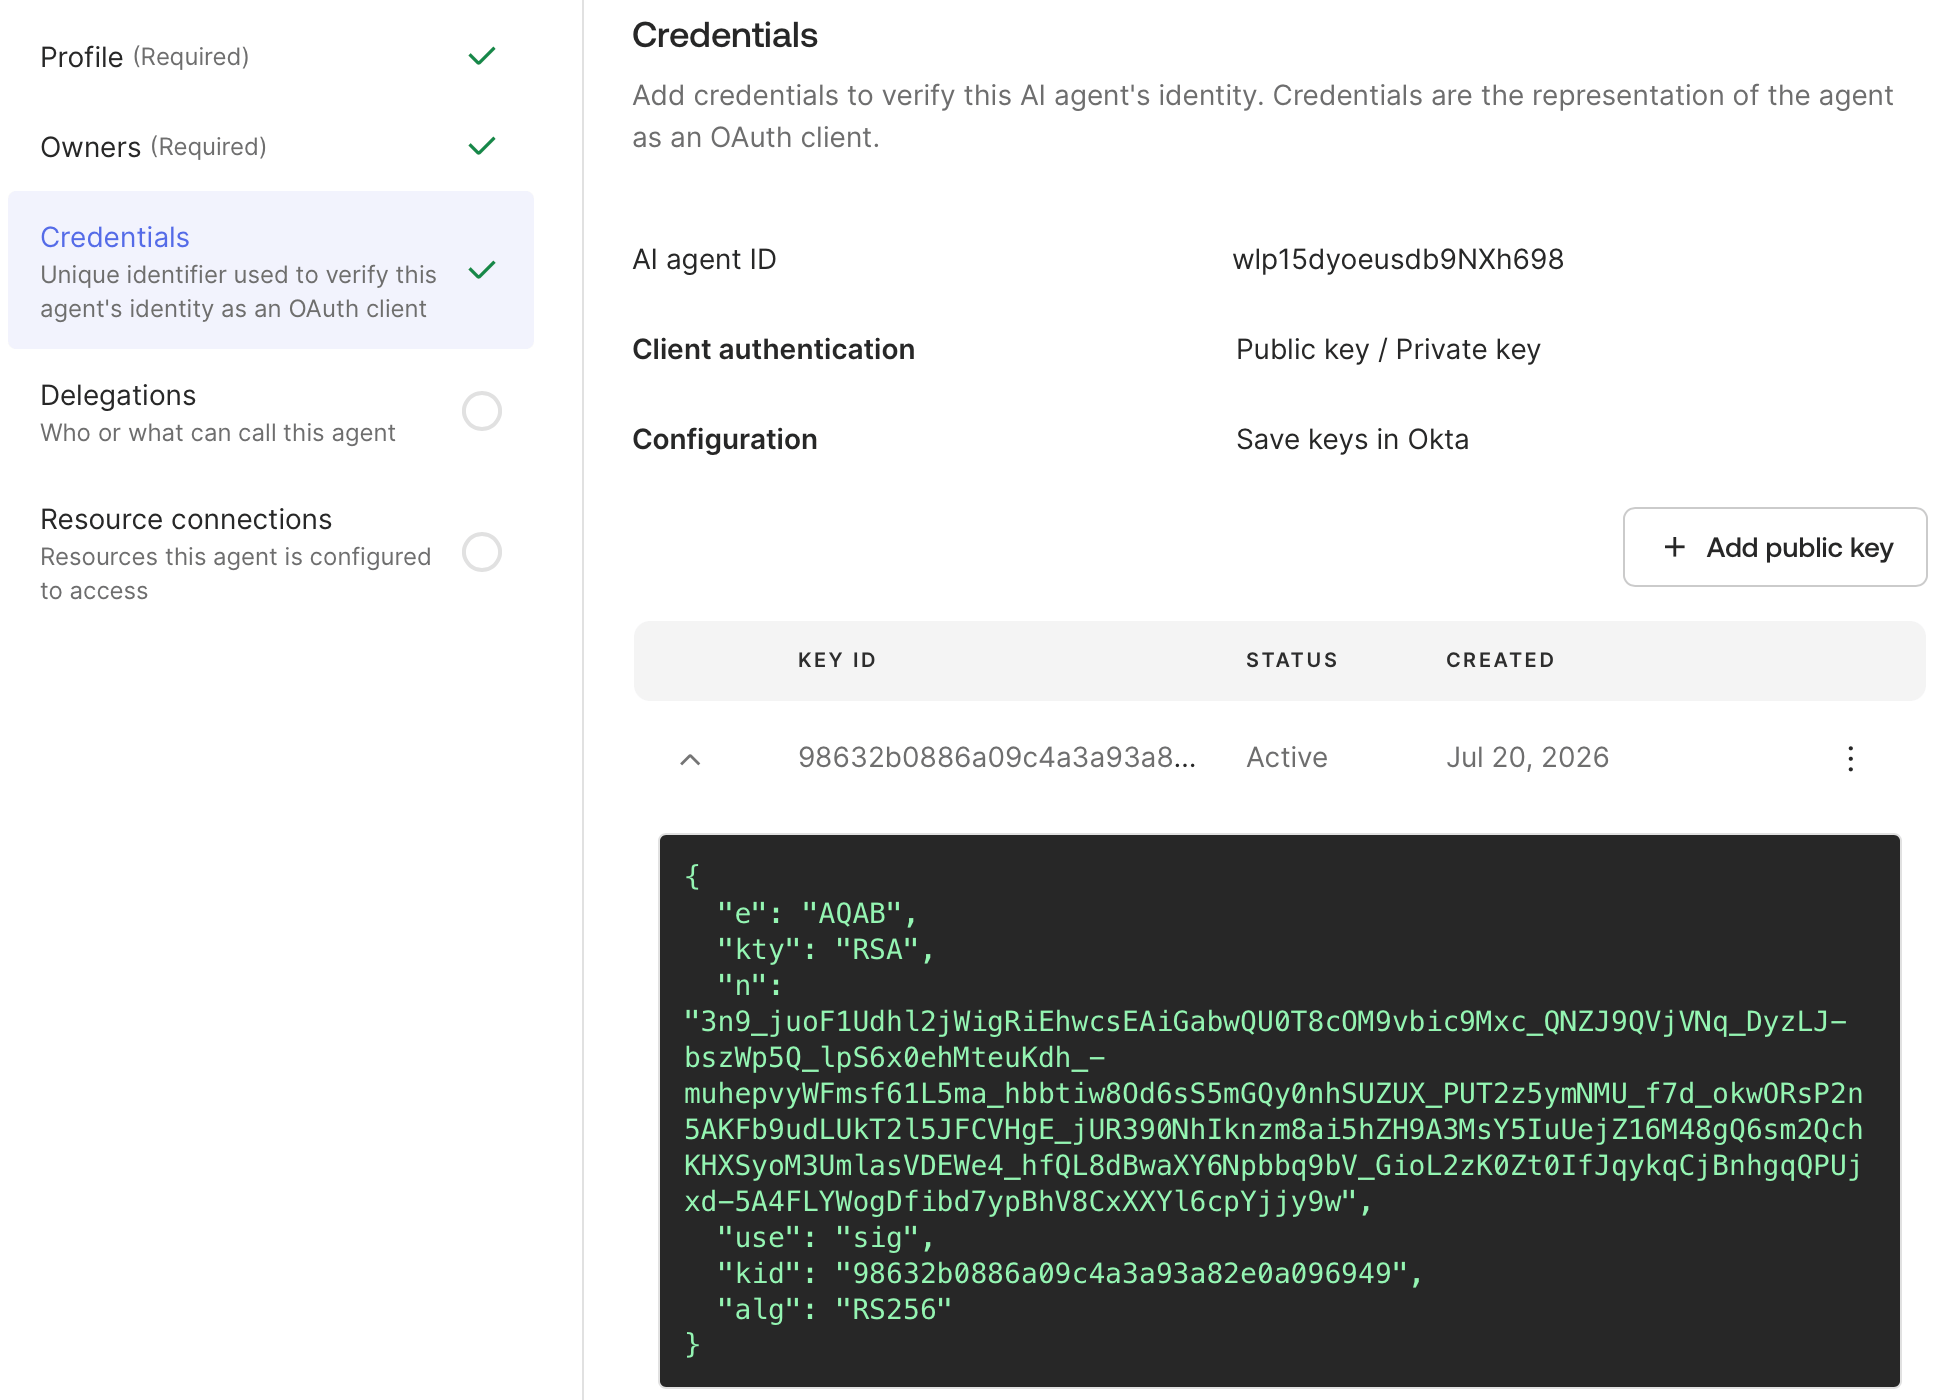Image resolution: width=1938 pixels, height=1400 pixels.
Task: Click the KEY ID column header
Action: 837,660
